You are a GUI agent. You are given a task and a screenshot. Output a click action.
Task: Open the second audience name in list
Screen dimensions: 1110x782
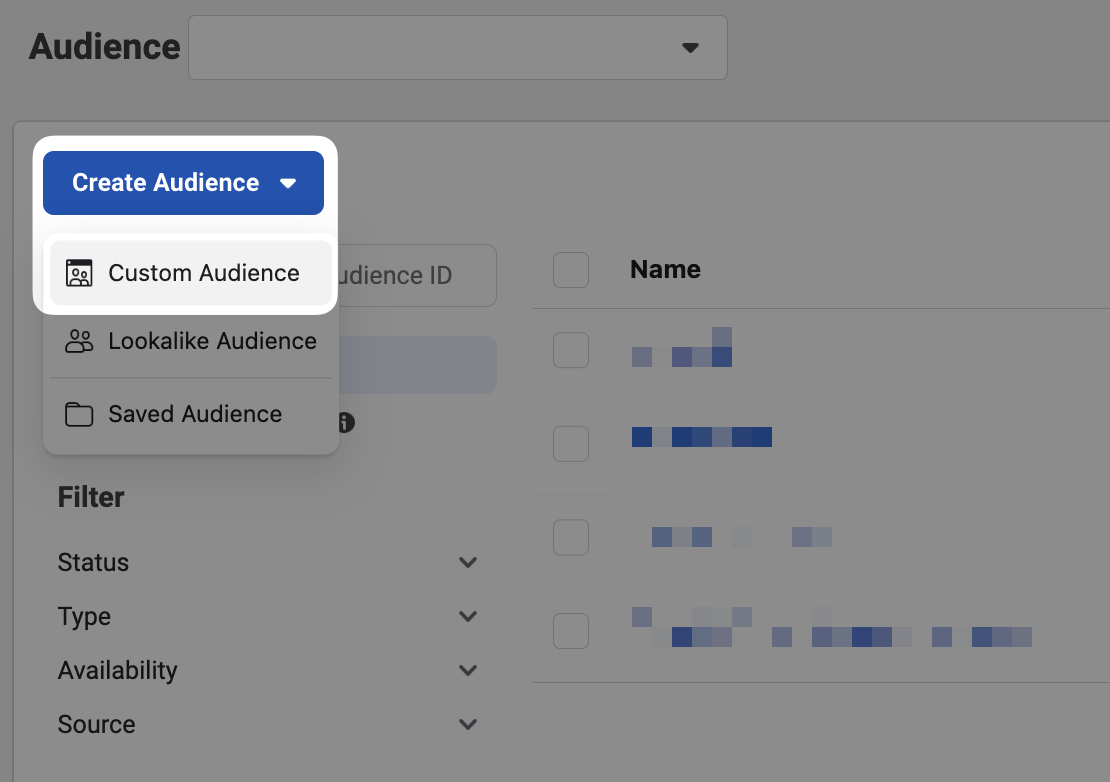coord(701,437)
